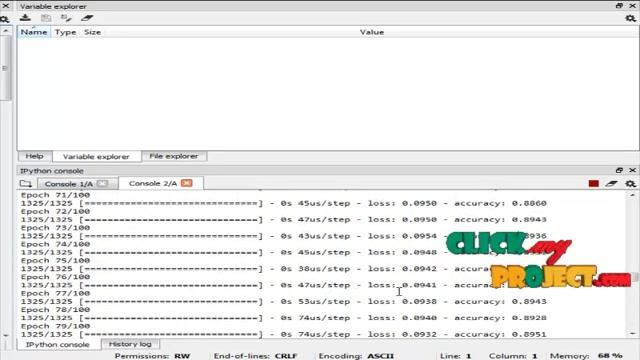
Task: Click the Epoch 73/100 console line
Action: click(56, 228)
